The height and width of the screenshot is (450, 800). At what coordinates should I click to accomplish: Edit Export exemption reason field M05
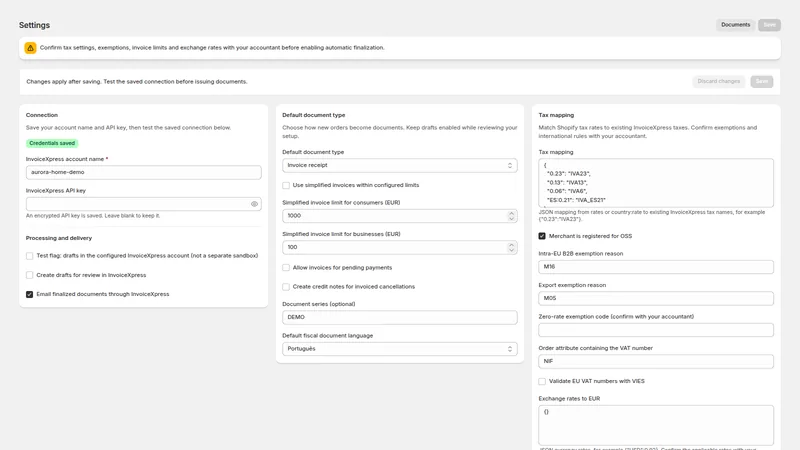(656, 298)
